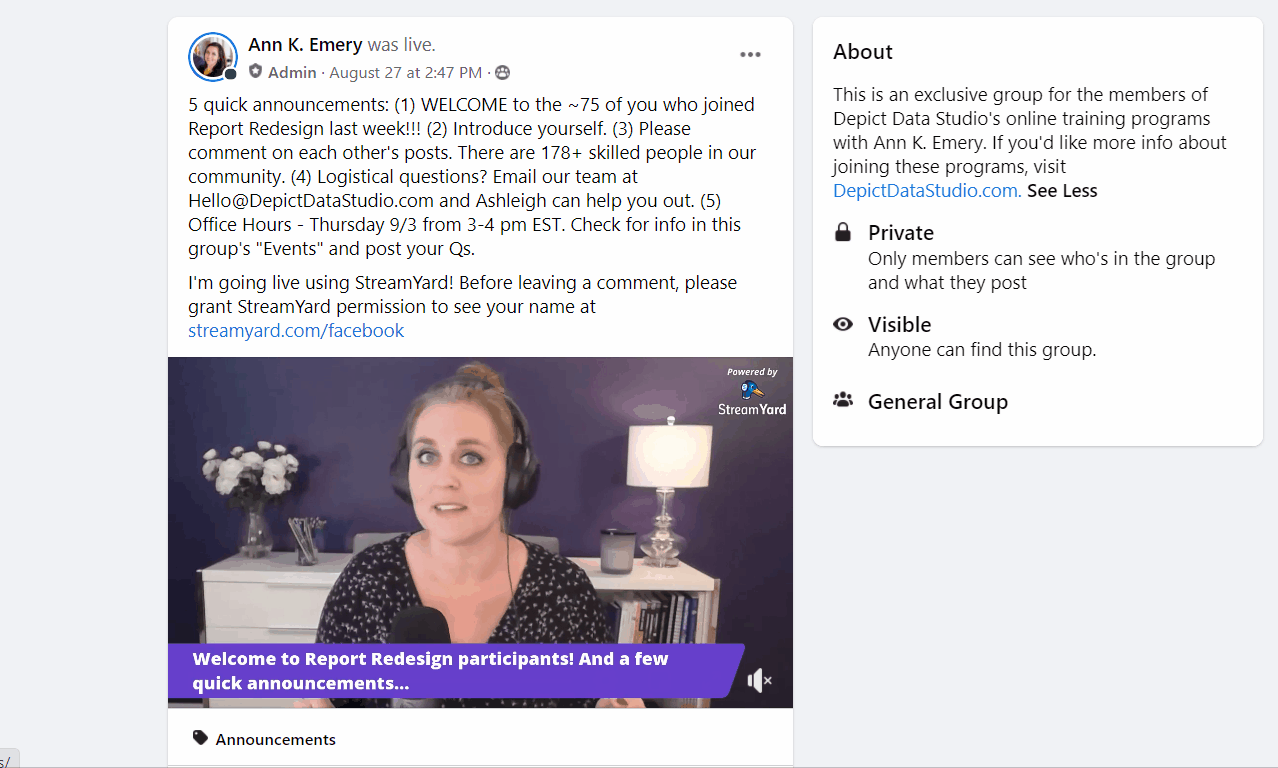Open the post options three-dots menu

click(x=750, y=55)
